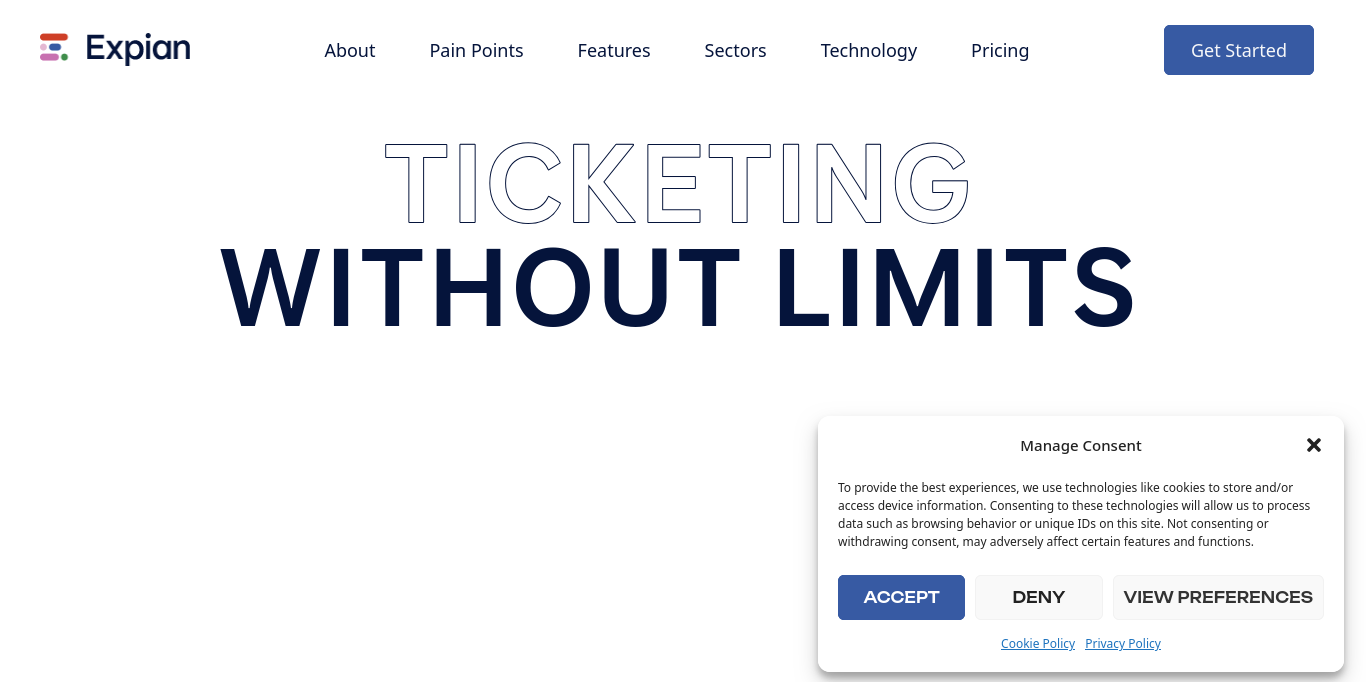Click the Expian wordmark text
Viewport: 1366px width, 682px height.
pyautogui.click(x=138, y=49)
